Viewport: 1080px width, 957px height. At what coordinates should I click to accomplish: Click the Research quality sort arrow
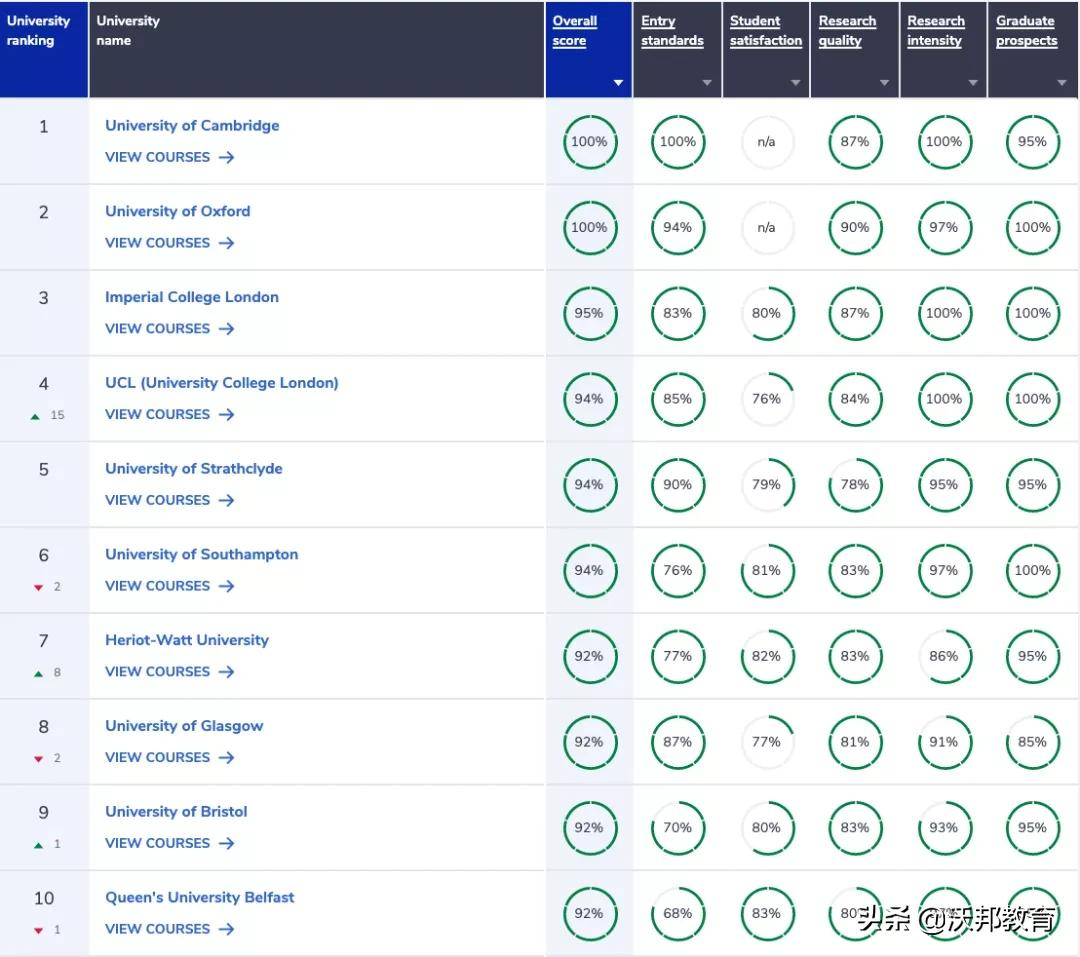pyautogui.click(x=884, y=83)
